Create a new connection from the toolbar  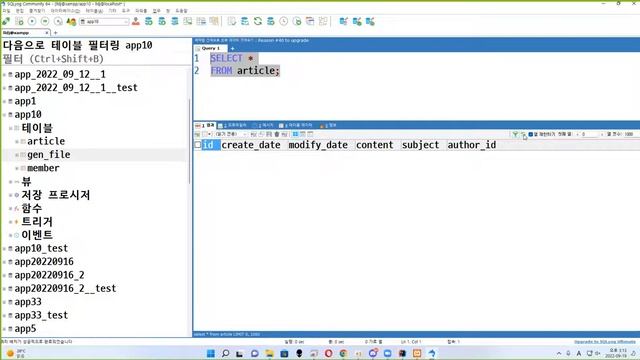coord(6,21)
